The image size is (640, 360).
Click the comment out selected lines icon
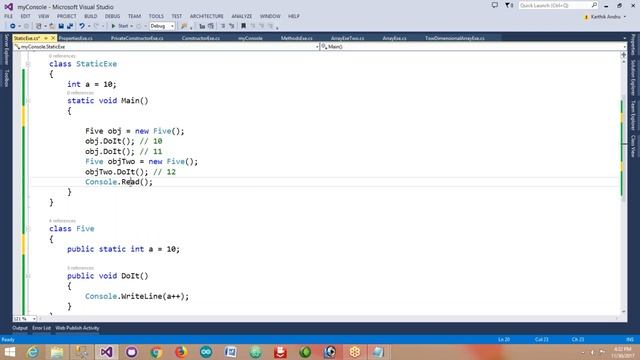tap(223, 26)
